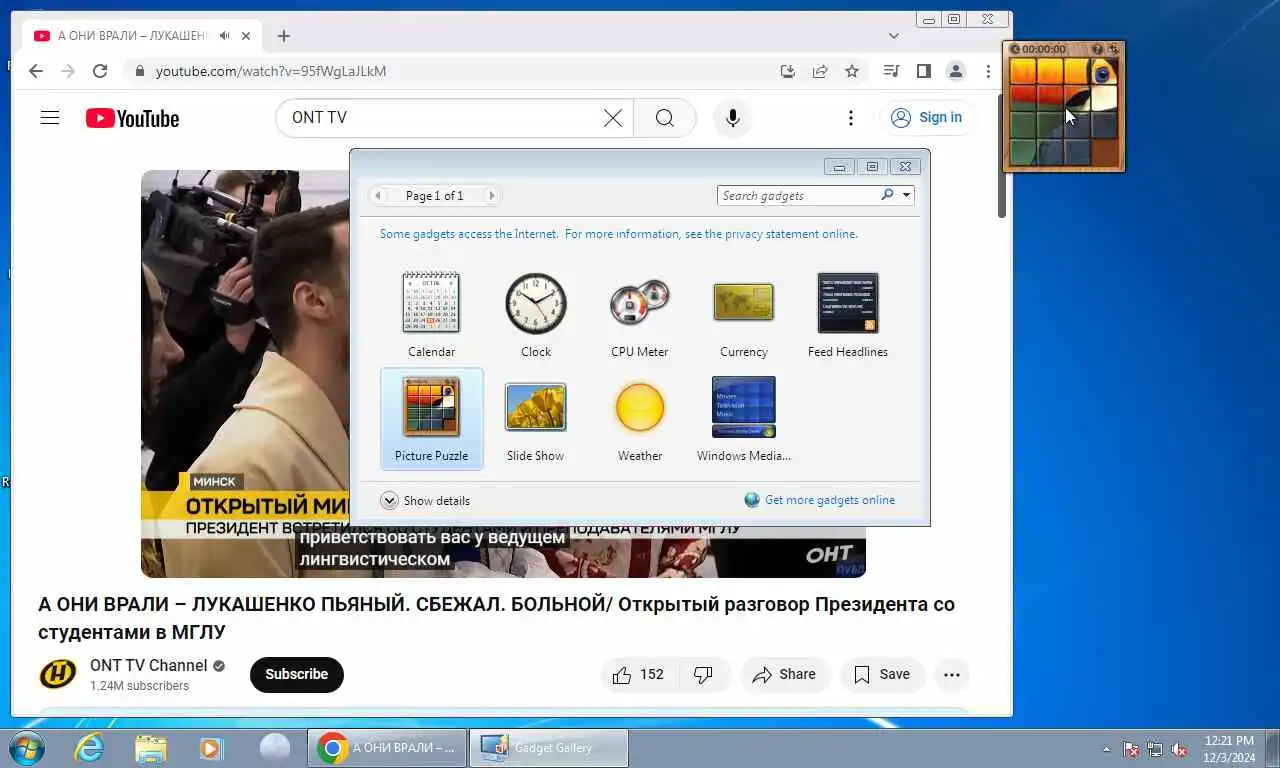Screen dimensions: 1280x768
Task: Expand Show details in Gadget Gallery
Action: pos(425,500)
